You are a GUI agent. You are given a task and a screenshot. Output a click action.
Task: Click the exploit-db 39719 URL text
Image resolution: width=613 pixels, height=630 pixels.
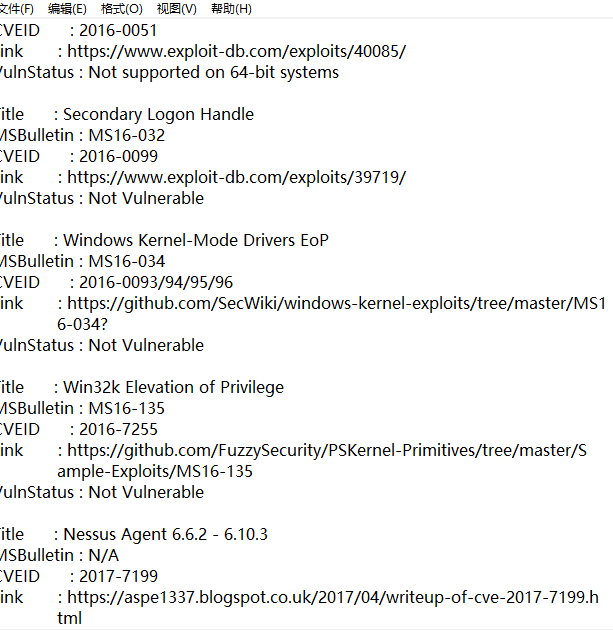236,177
